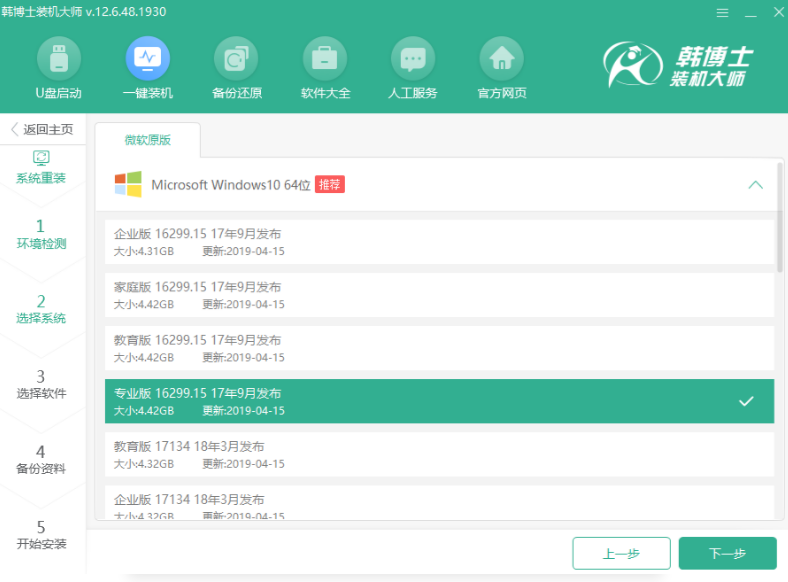Click step 1 环境检测
Screen dimensions: 788x582
click(41, 234)
